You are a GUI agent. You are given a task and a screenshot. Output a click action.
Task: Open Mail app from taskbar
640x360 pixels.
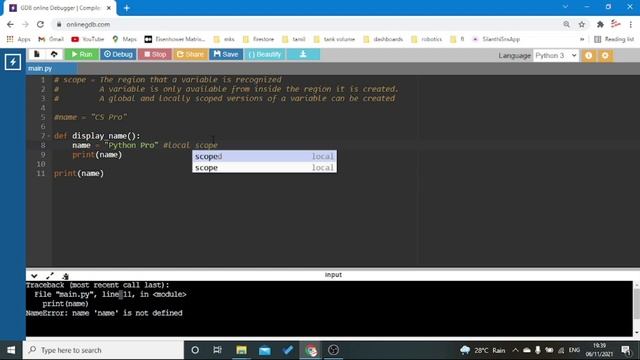(x=264, y=350)
